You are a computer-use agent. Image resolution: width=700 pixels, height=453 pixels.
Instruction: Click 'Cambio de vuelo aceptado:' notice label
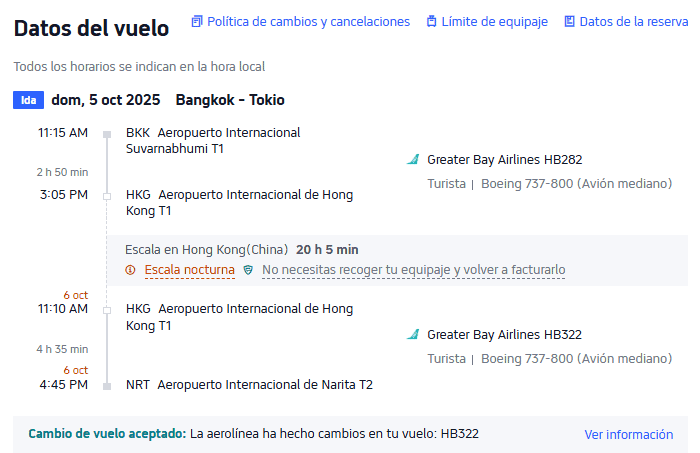[x=107, y=434]
